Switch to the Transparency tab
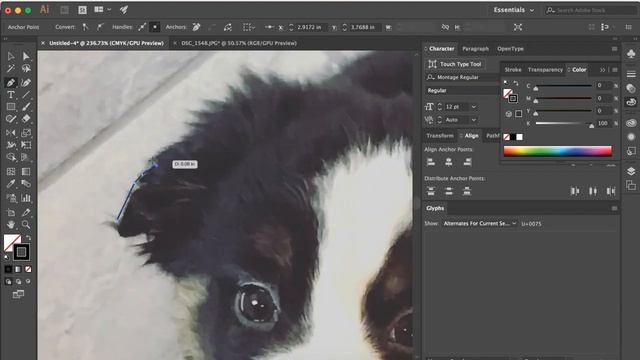640x360 pixels. [545, 70]
